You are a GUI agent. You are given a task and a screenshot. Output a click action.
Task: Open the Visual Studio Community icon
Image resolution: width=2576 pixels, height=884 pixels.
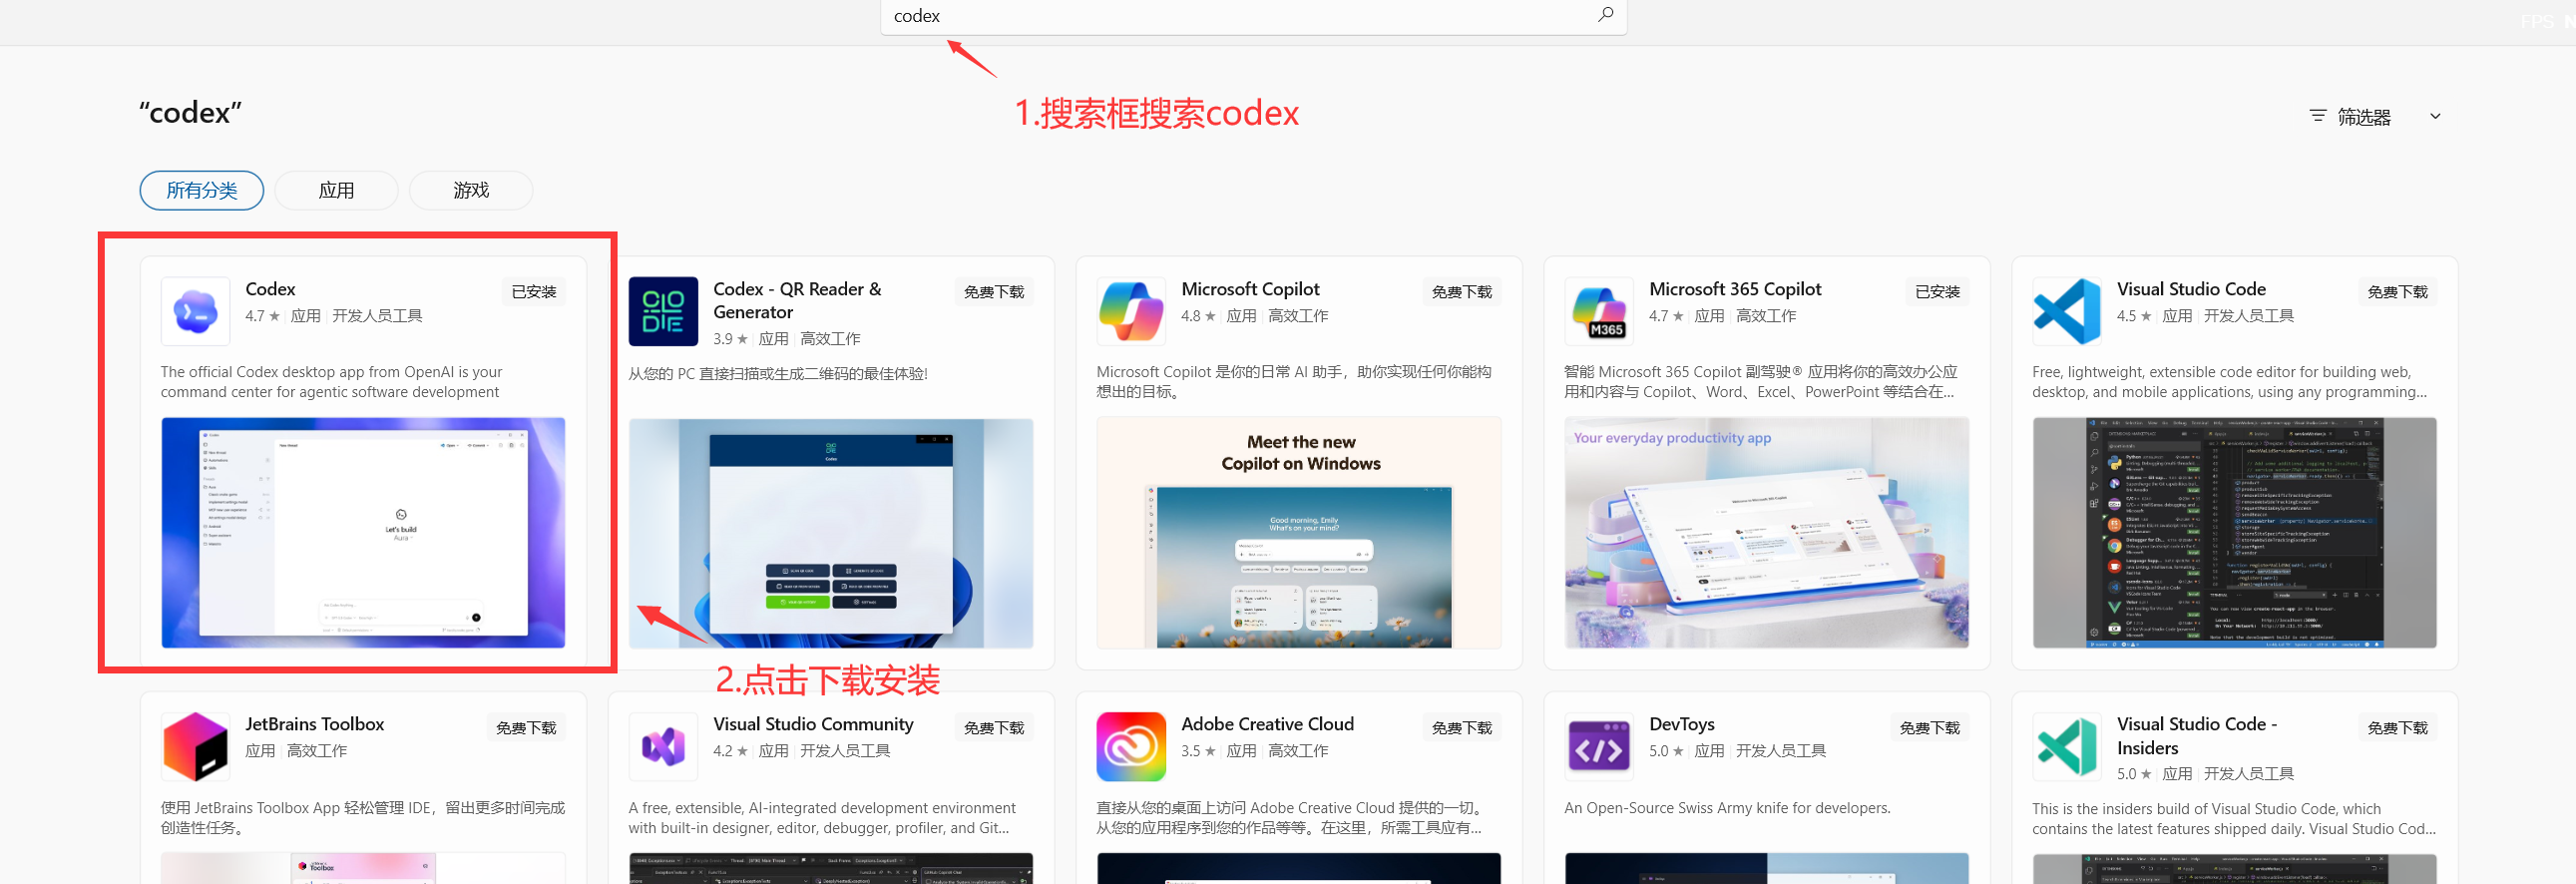click(x=663, y=747)
